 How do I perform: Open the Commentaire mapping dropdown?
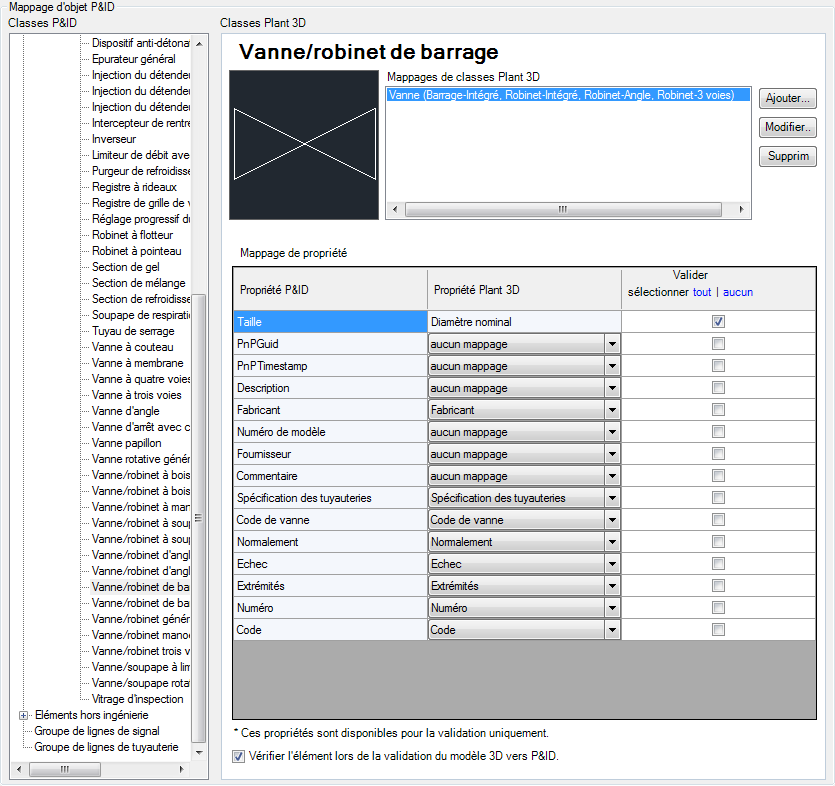click(x=612, y=476)
